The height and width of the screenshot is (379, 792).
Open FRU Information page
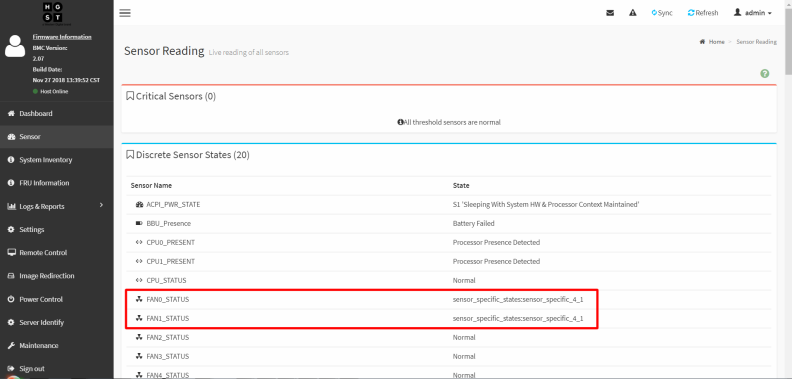tap(57, 183)
